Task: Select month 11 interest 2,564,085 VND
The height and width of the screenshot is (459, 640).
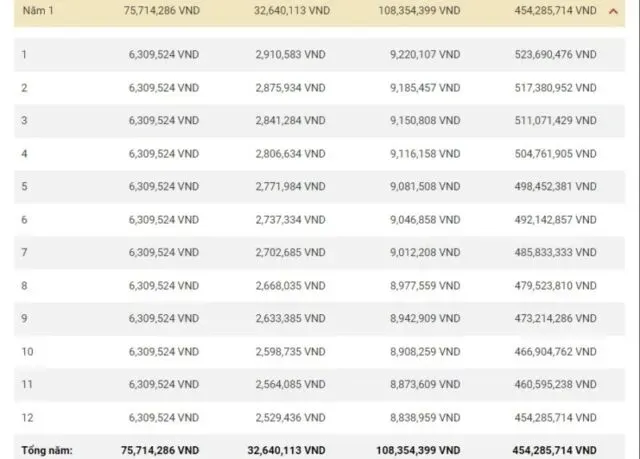Action: (287, 383)
